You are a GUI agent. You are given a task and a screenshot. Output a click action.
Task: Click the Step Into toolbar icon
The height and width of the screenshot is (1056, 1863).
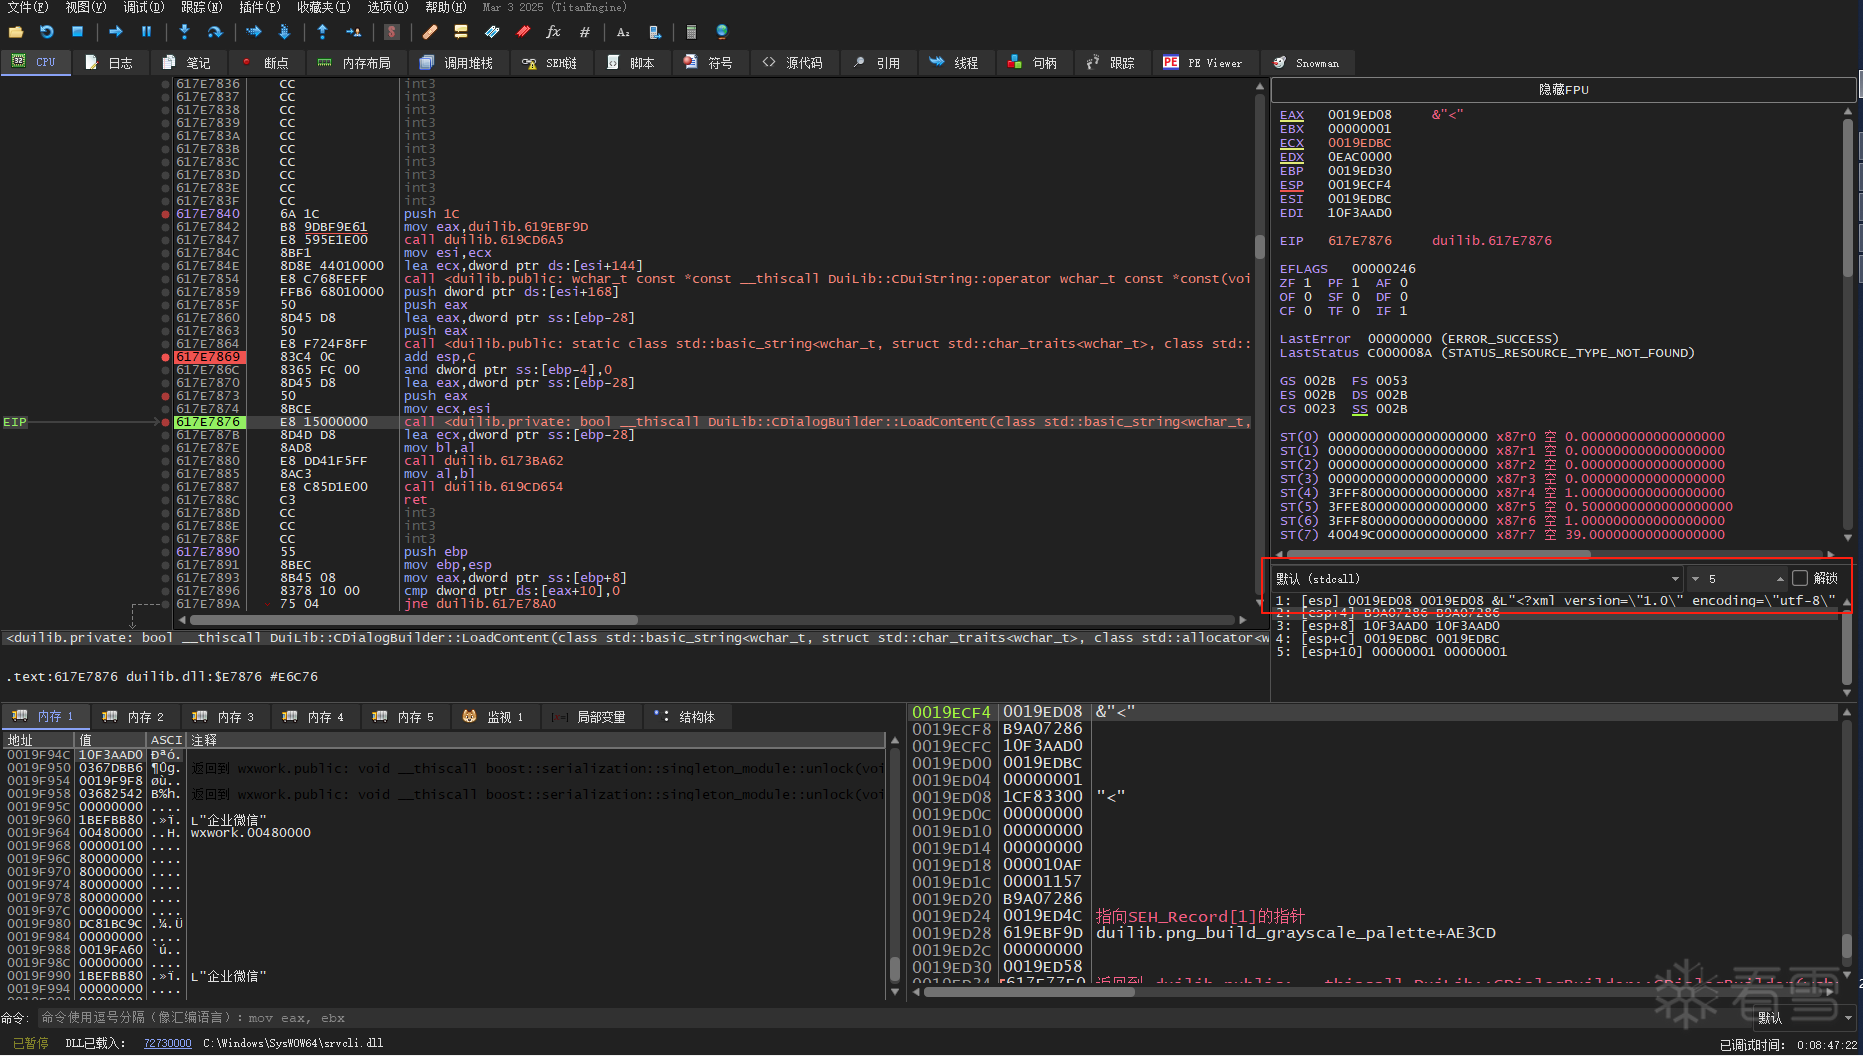tap(184, 32)
